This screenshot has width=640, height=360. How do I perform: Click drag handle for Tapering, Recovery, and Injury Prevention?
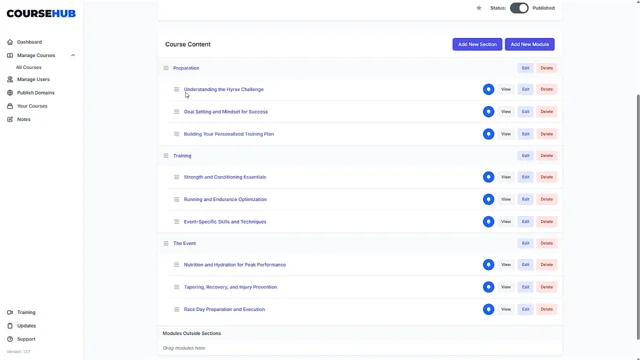click(x=176, y=287)
